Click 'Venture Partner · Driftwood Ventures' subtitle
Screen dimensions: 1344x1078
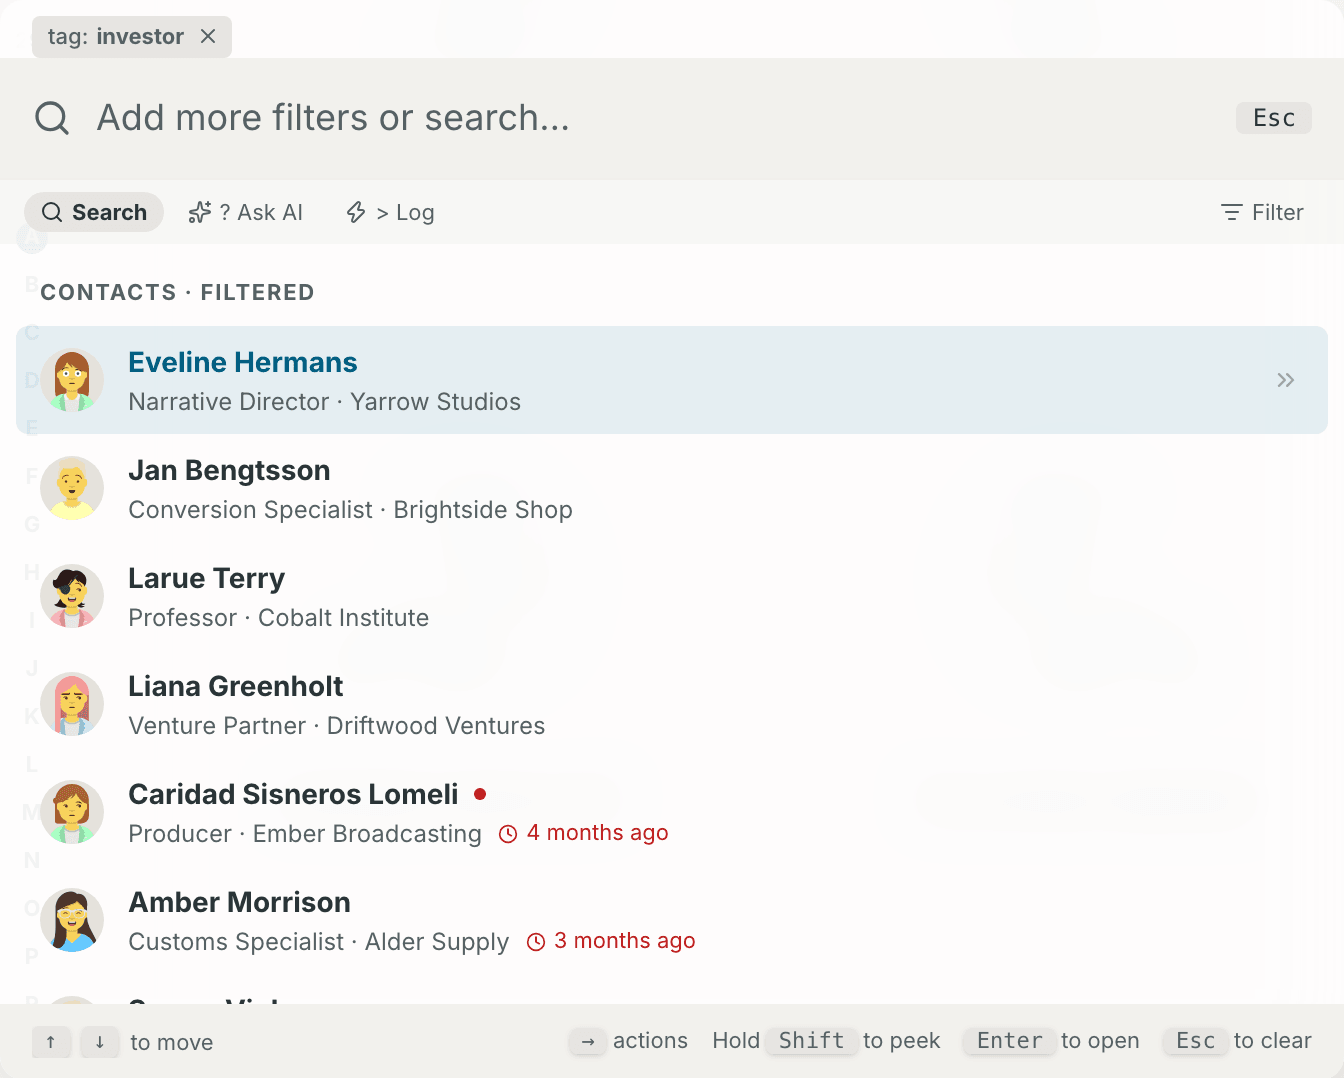337,726
